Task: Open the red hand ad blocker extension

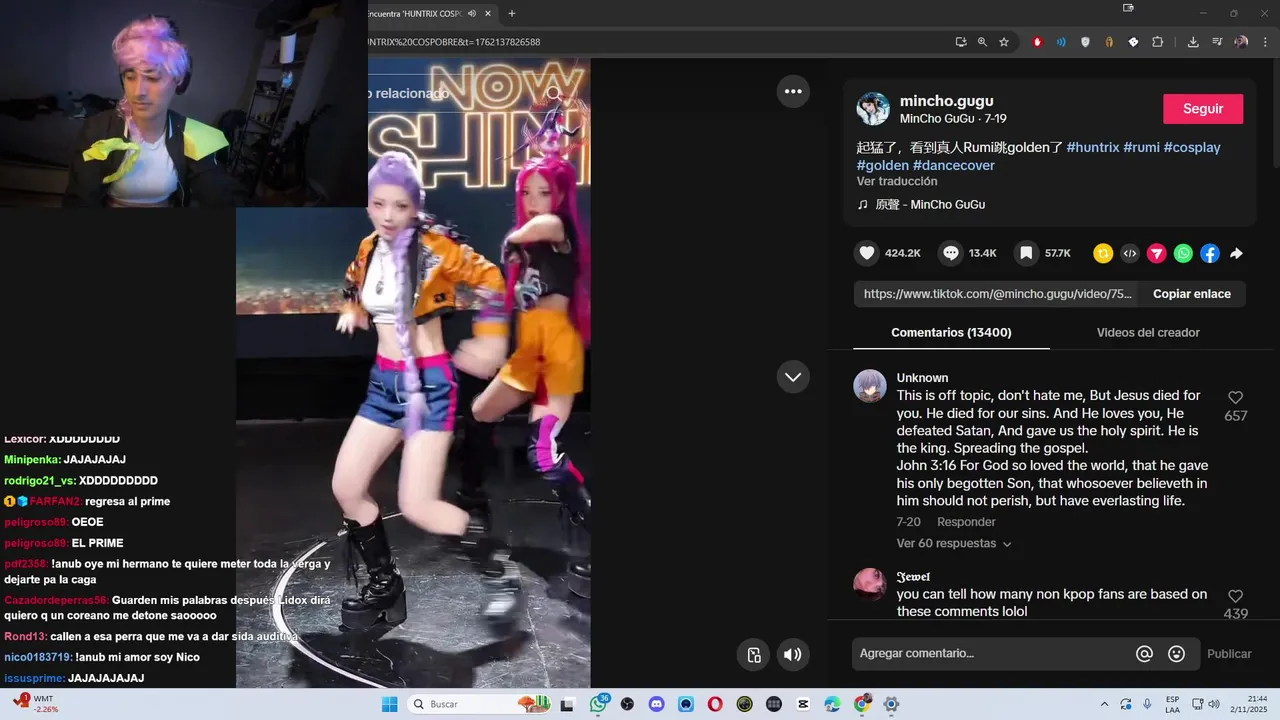Action: (1037, 42)
